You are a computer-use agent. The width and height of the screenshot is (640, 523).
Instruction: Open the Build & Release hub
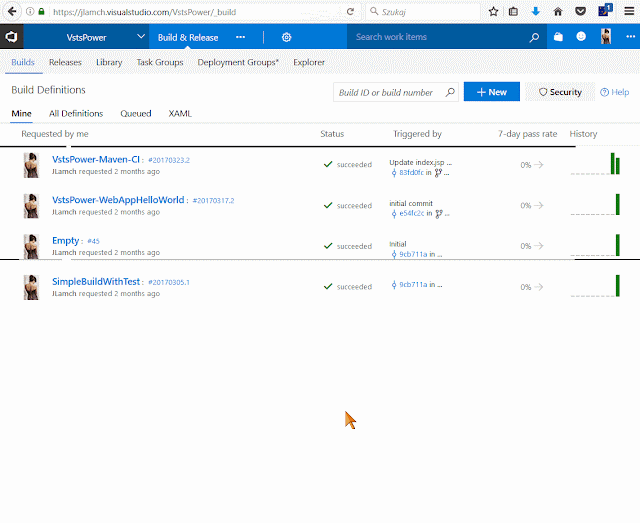pyautogui.click(x=188, y=37)
